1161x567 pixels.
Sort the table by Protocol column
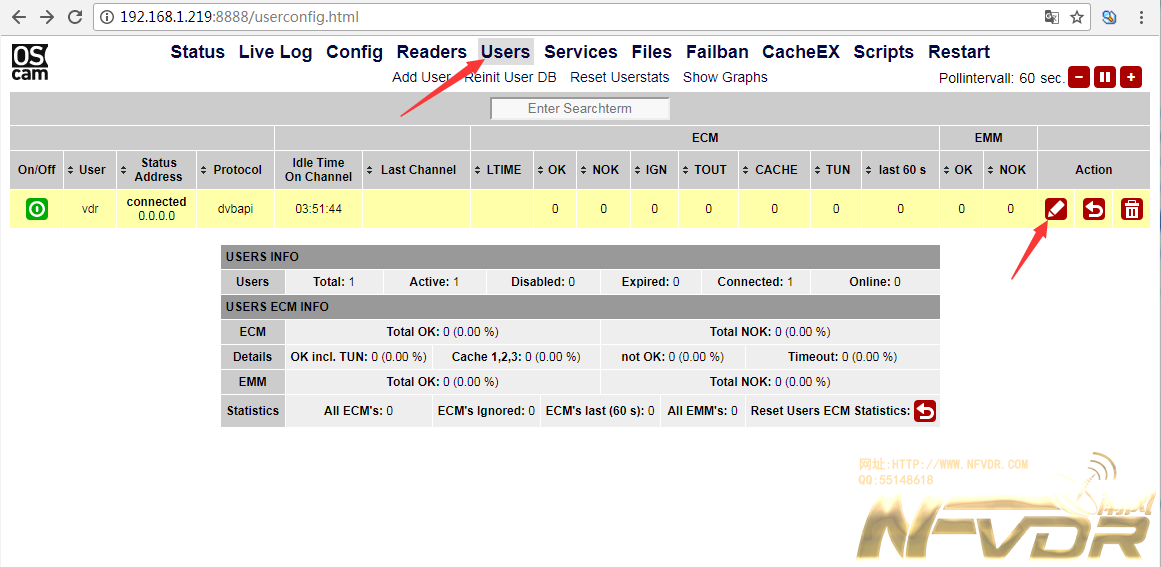tap(231, 170)
